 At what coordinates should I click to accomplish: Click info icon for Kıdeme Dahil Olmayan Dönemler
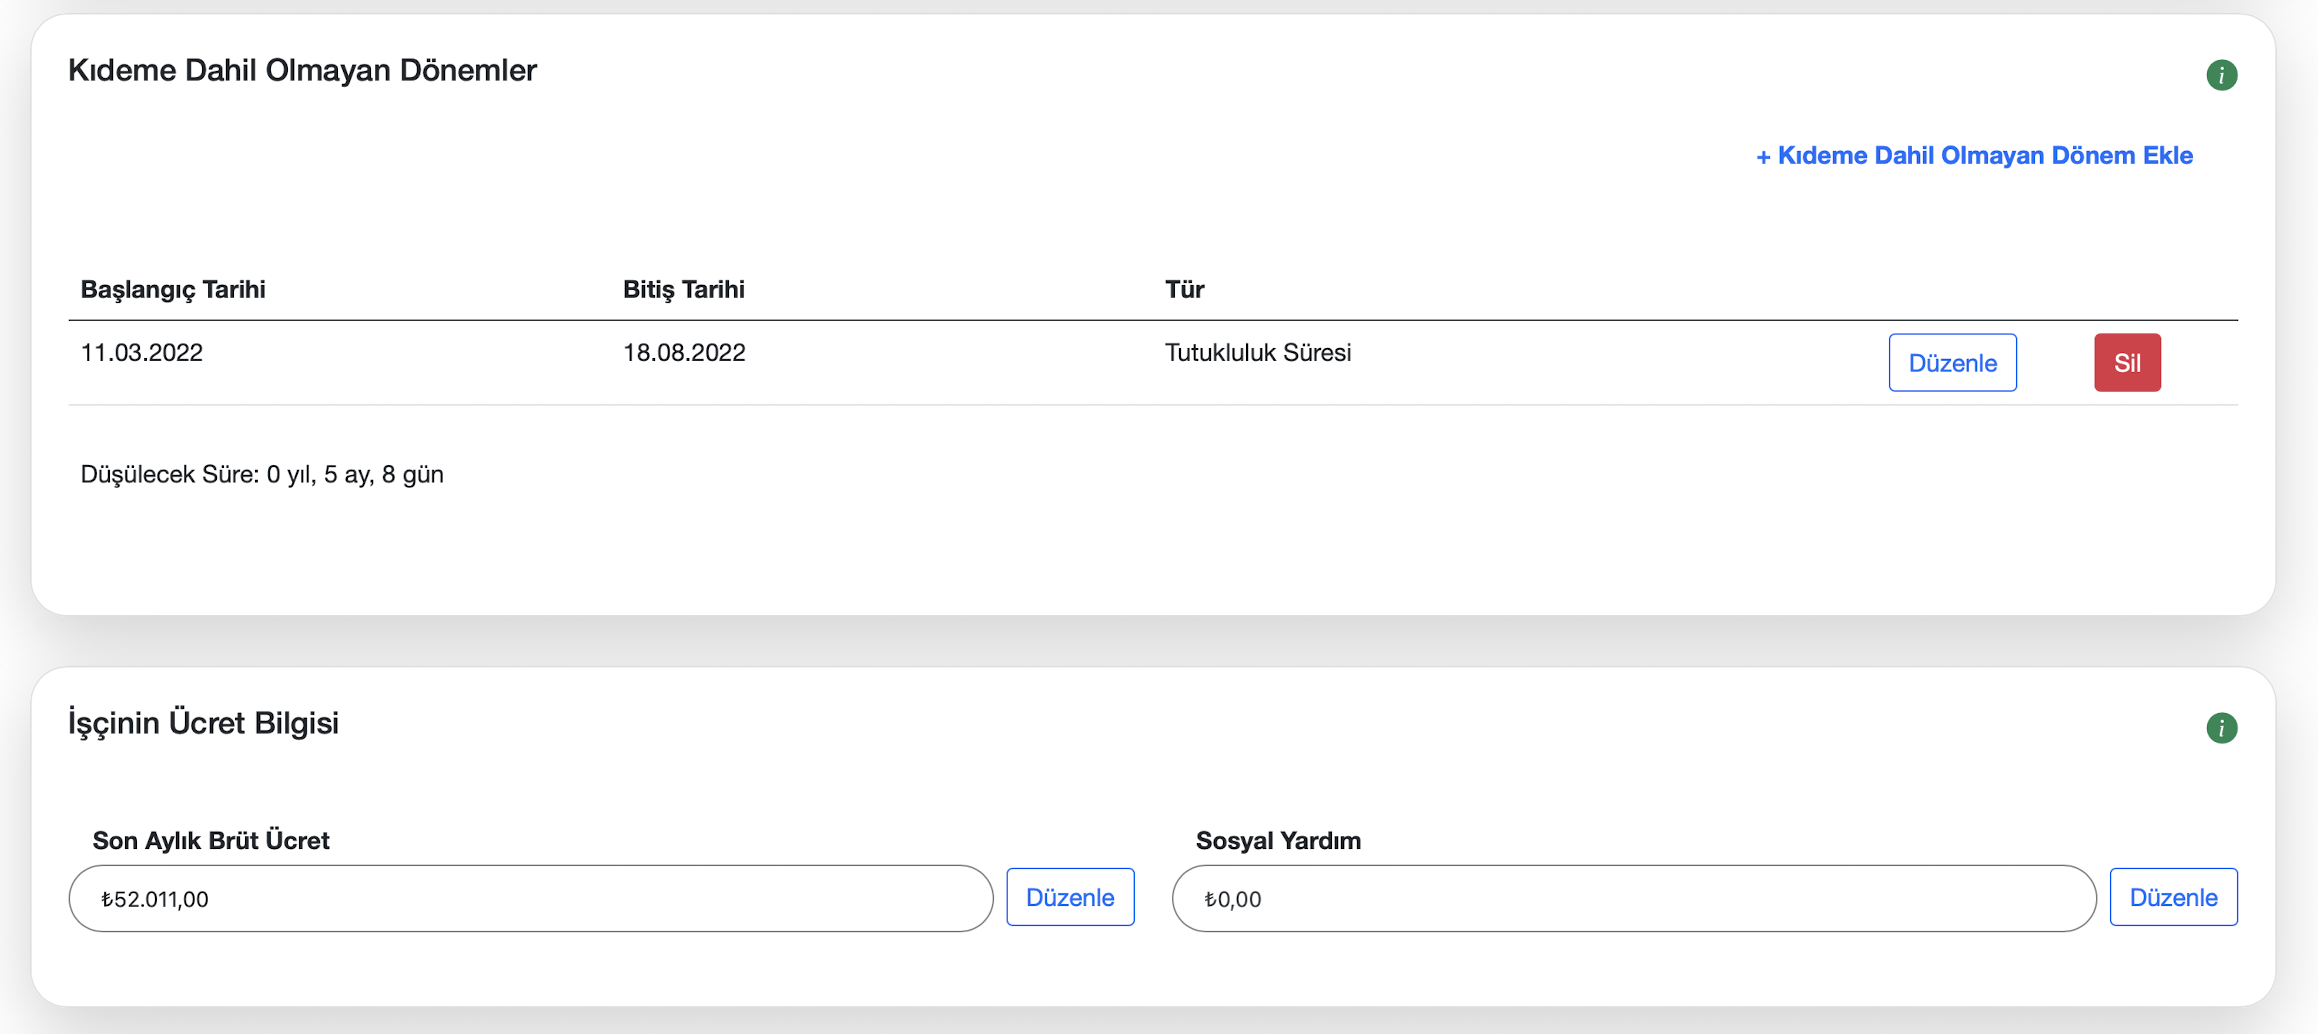2221,75
